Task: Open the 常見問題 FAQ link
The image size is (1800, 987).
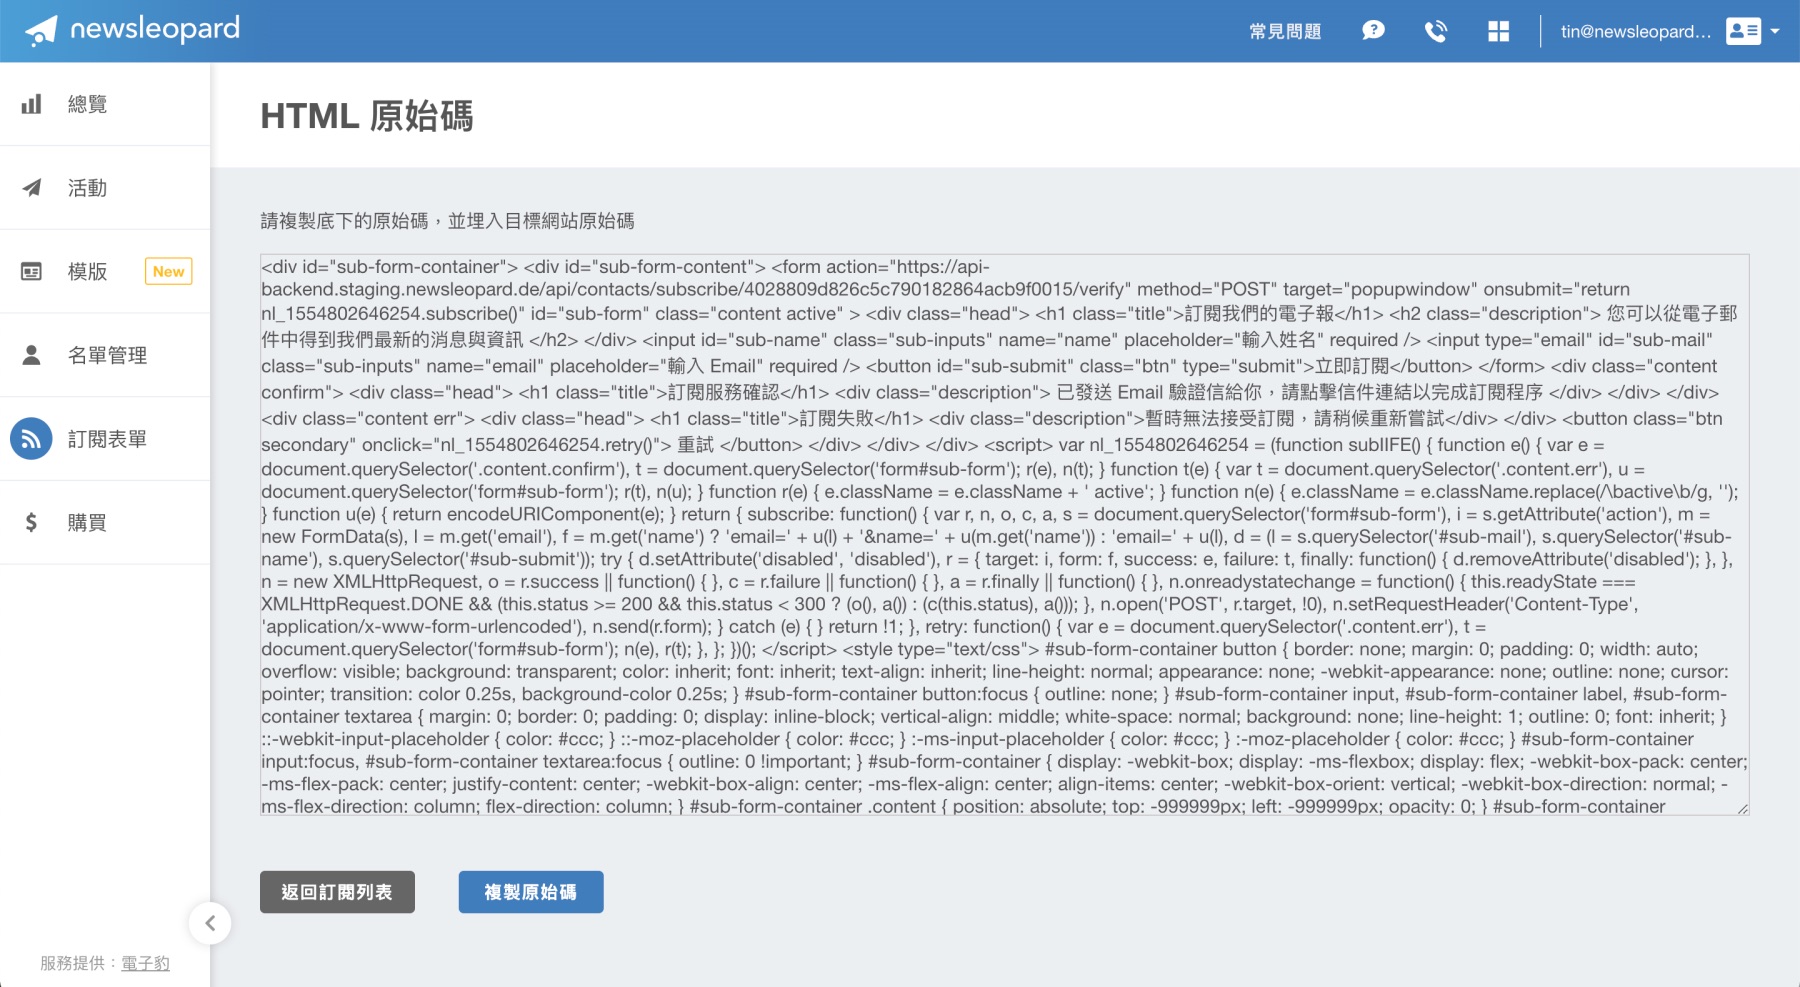Action: coord(1285,31)
